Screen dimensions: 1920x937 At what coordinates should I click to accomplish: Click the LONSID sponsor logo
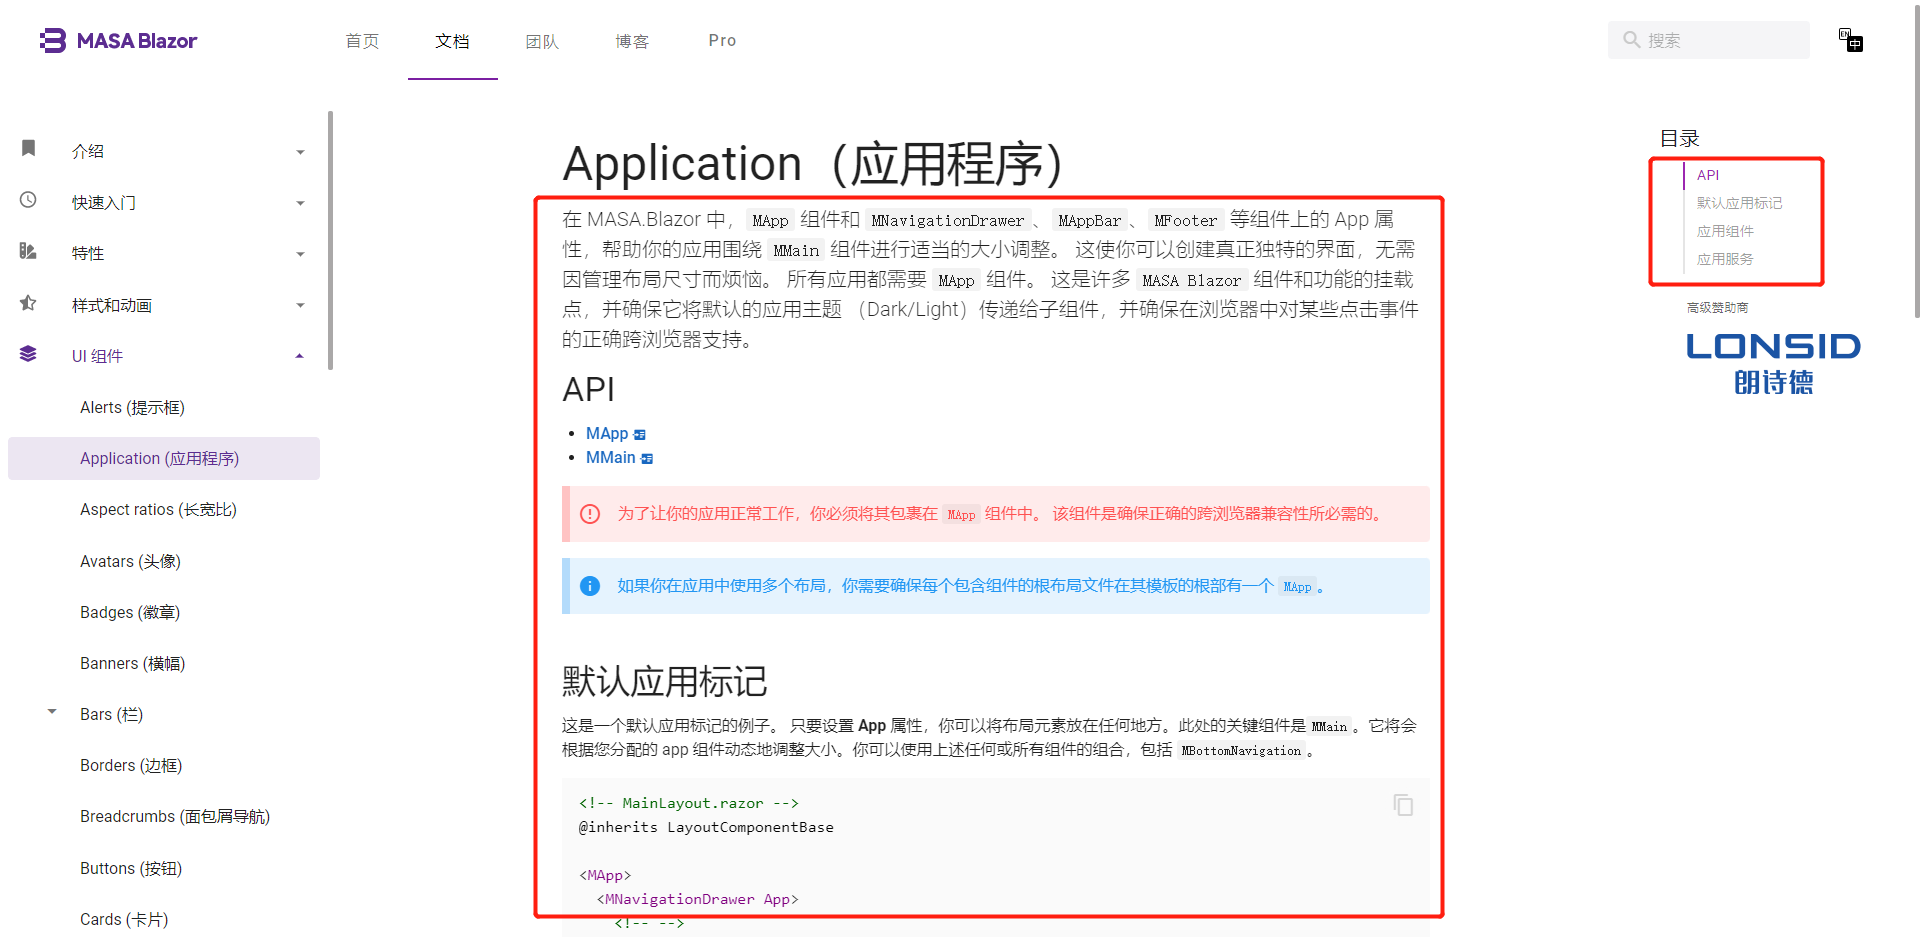(1772, 362)
